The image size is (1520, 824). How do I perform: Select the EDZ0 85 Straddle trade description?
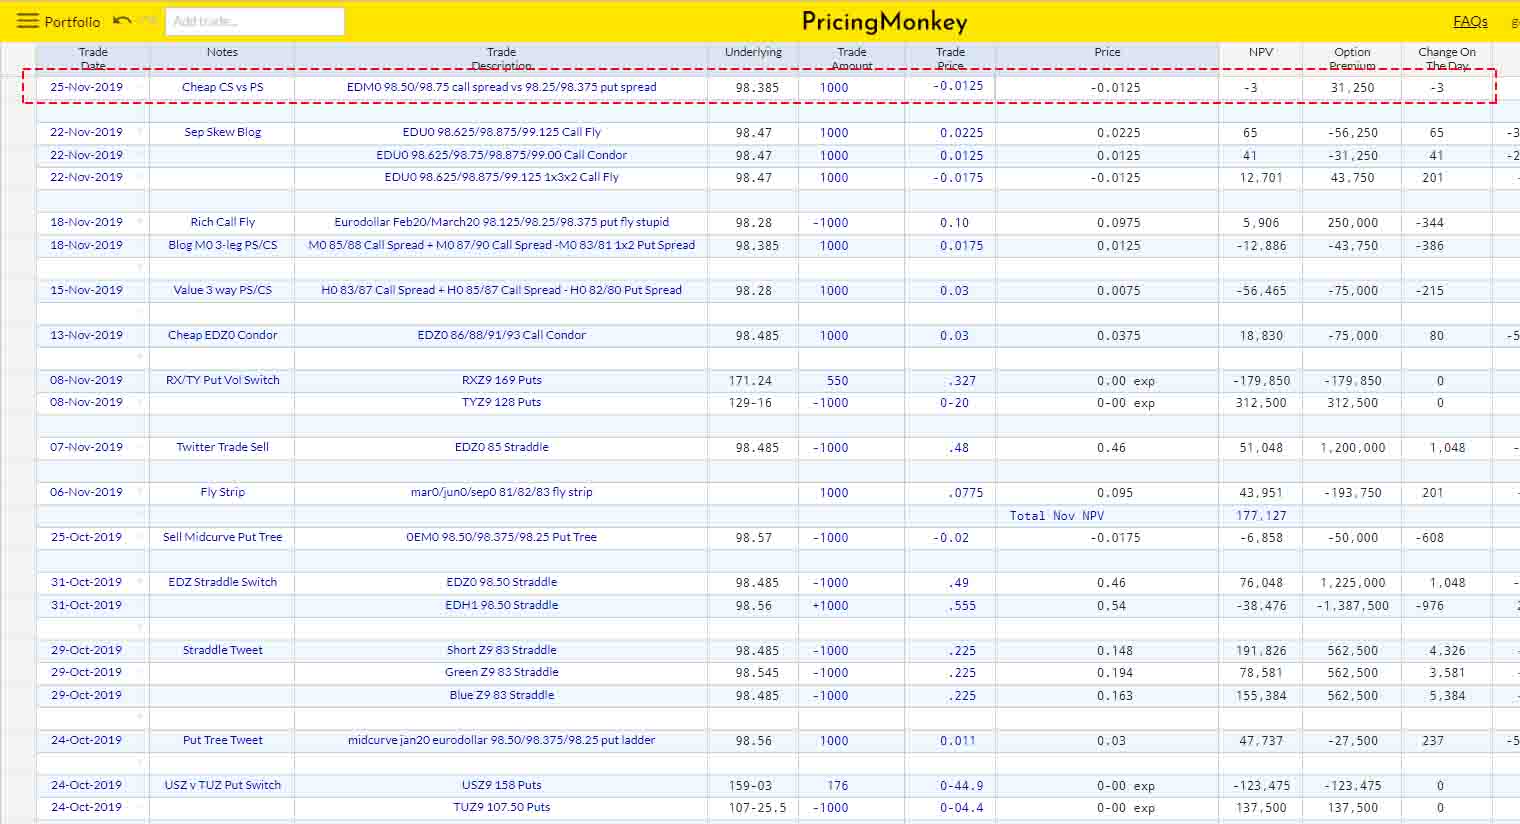tap(501, 447)
